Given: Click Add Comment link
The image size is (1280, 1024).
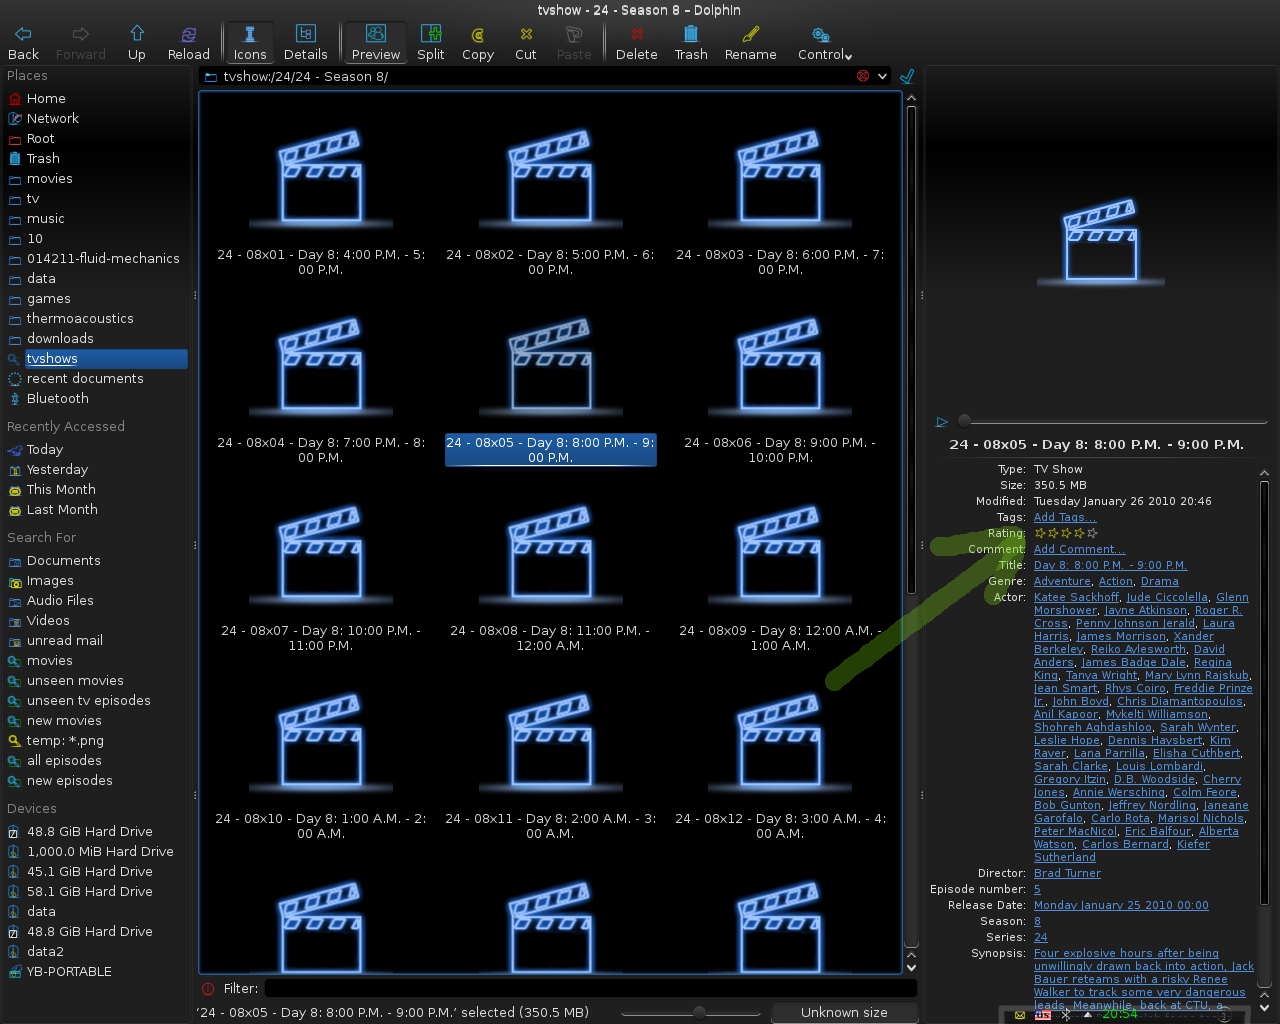Looking at the screenshot, I should tap(1079, 549).
